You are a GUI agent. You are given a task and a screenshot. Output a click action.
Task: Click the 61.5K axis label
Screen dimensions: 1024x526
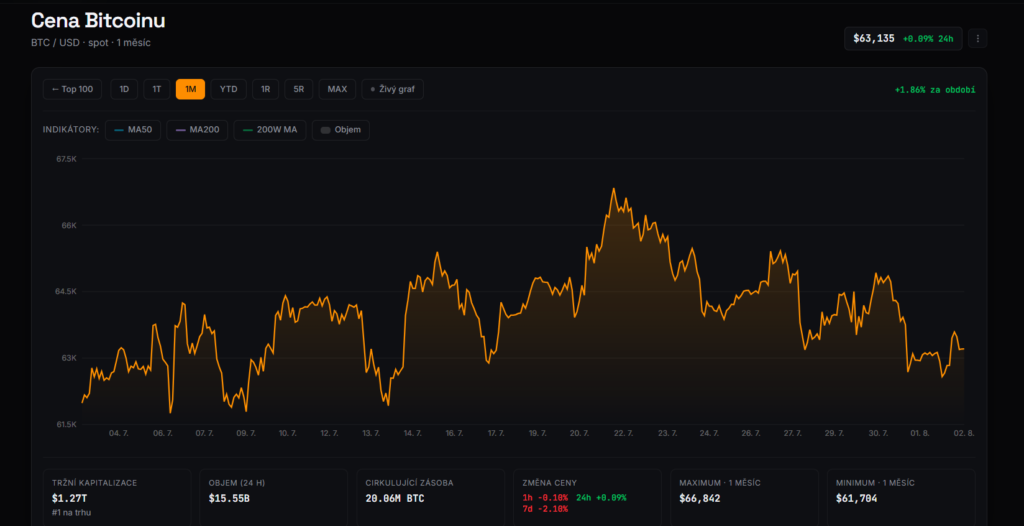coord(67,425)
